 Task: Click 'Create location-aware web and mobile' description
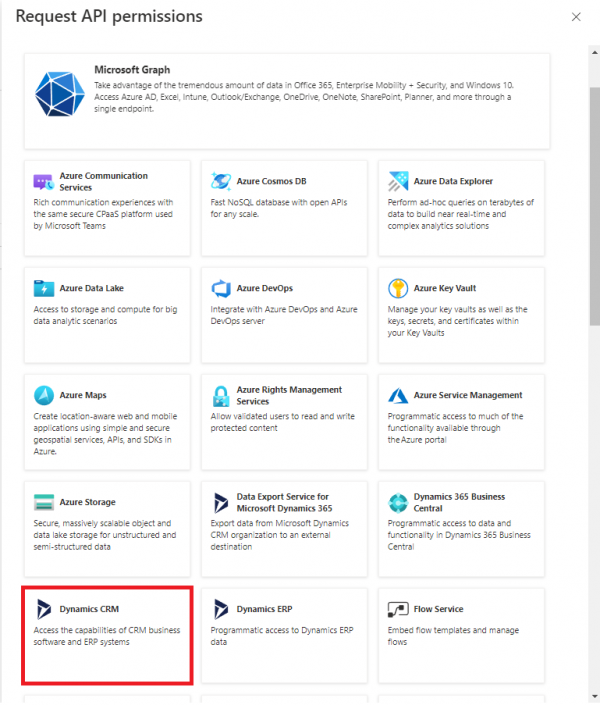[x=105, y=434]
